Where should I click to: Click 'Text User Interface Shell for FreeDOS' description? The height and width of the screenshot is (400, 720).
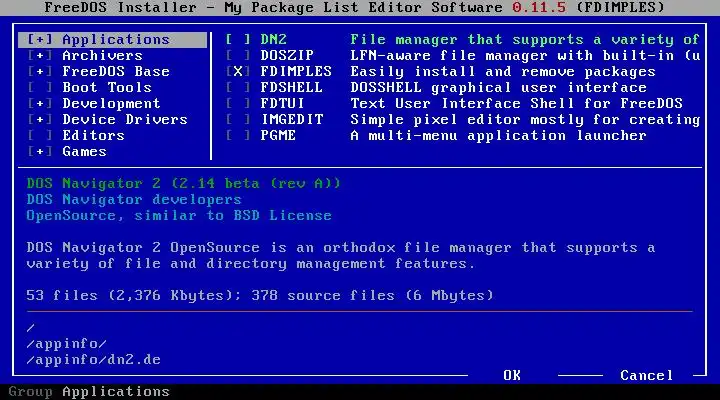(517, 104)
